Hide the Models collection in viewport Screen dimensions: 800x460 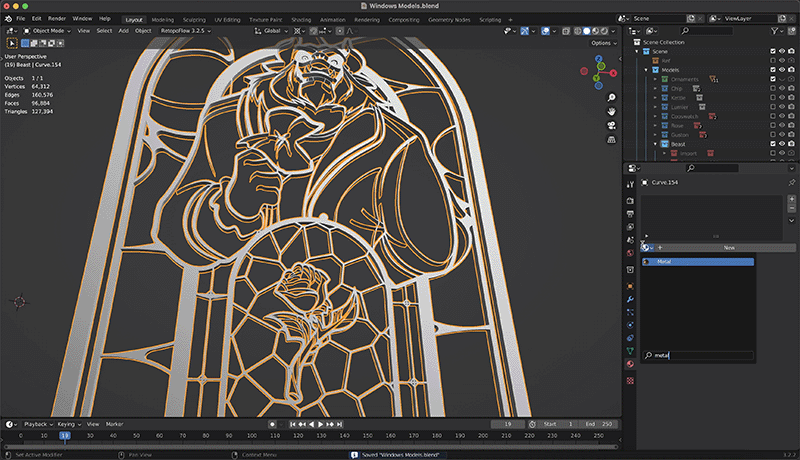tap(782, 70)
